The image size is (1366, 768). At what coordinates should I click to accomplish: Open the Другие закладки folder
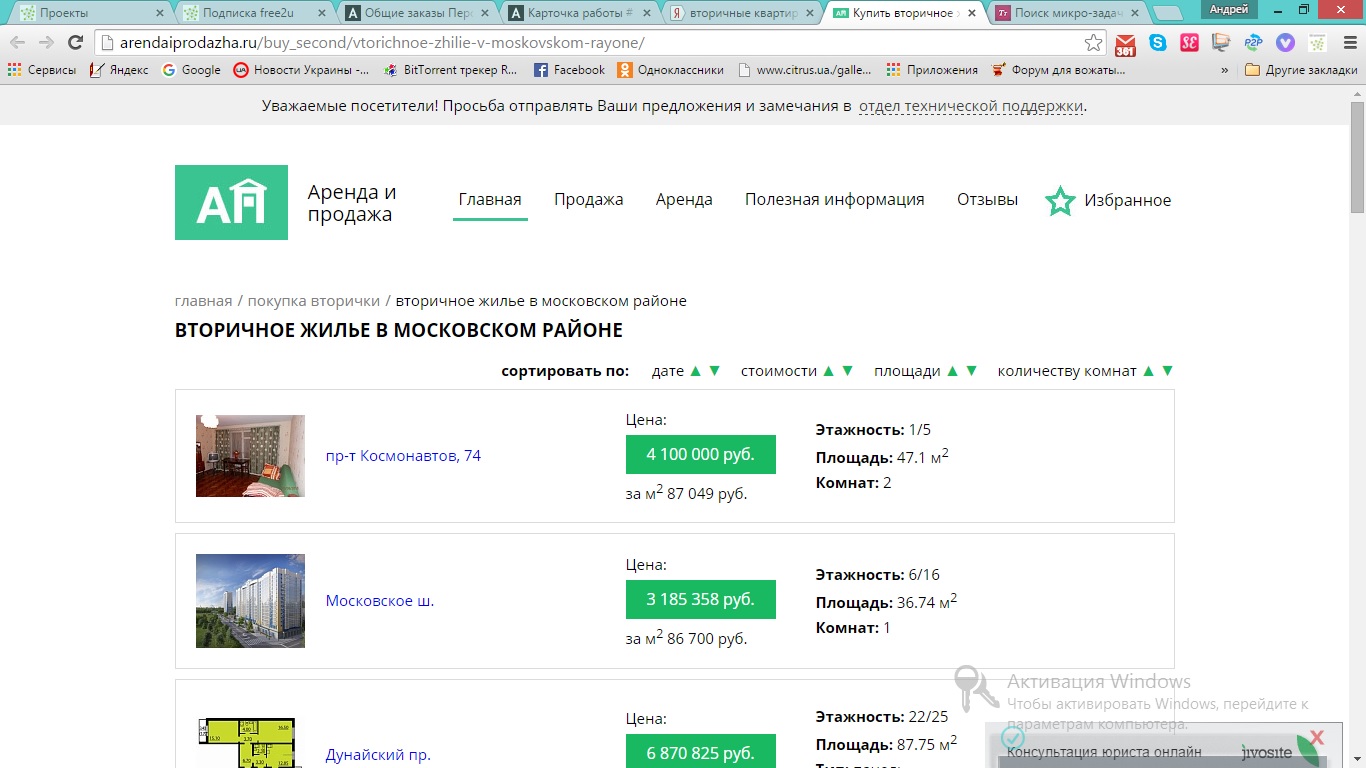pyautogui.click(x=1301, y=70)
